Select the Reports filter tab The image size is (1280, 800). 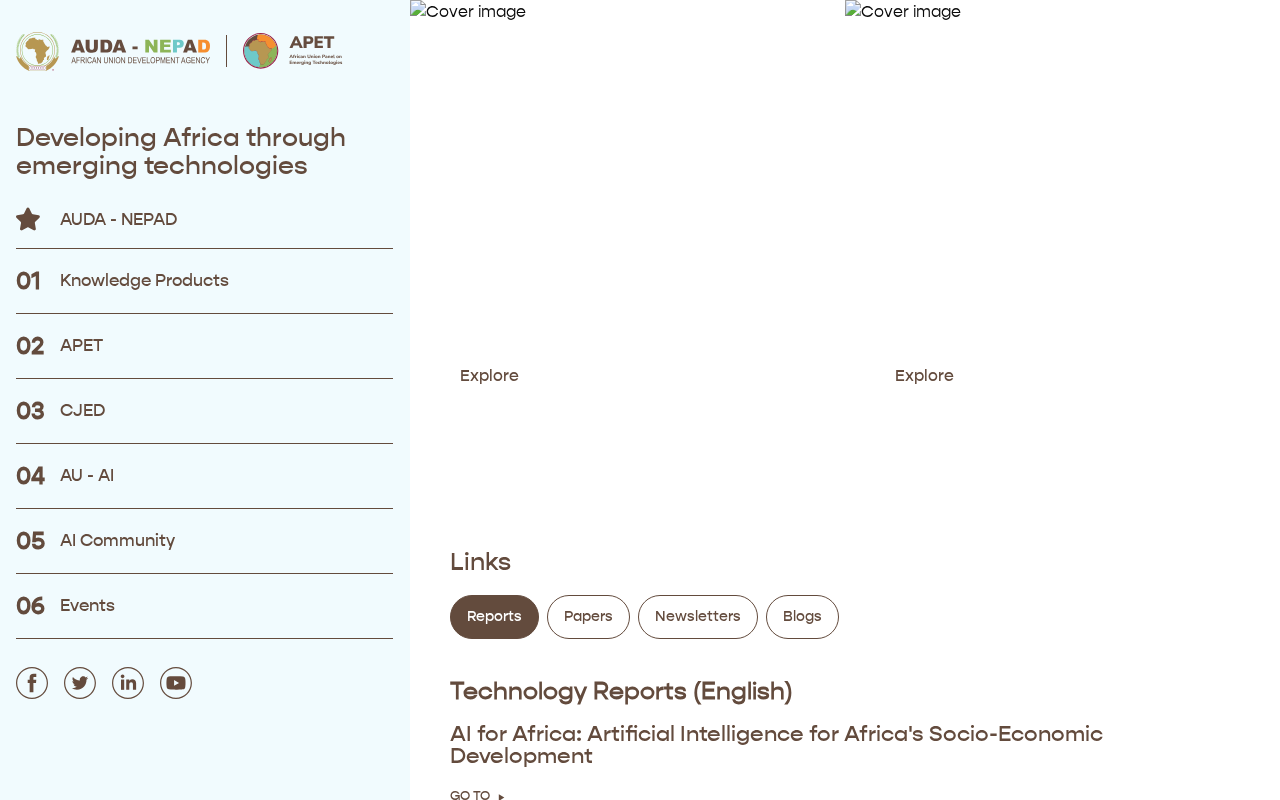click(x=494, y=617)
